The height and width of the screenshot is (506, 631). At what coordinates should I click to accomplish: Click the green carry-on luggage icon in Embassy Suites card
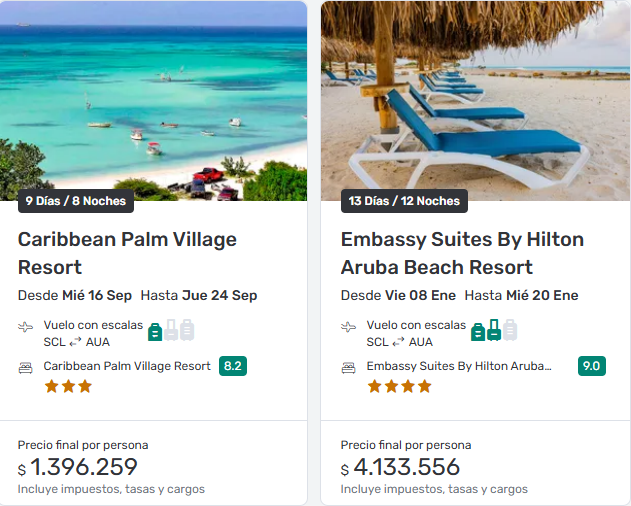pos(494,330)
